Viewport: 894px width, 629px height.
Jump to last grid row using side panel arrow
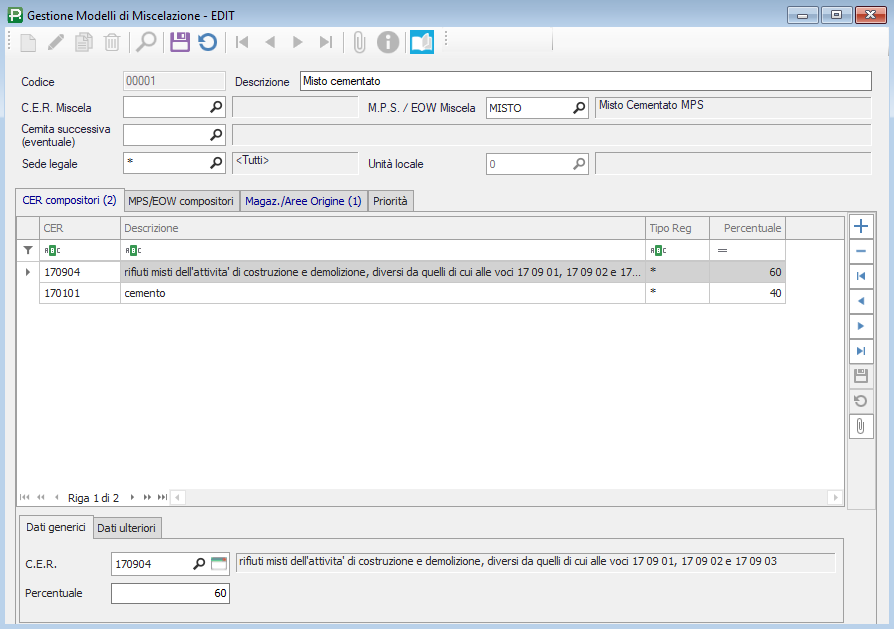pyautogui.click(x=860, y=351)
